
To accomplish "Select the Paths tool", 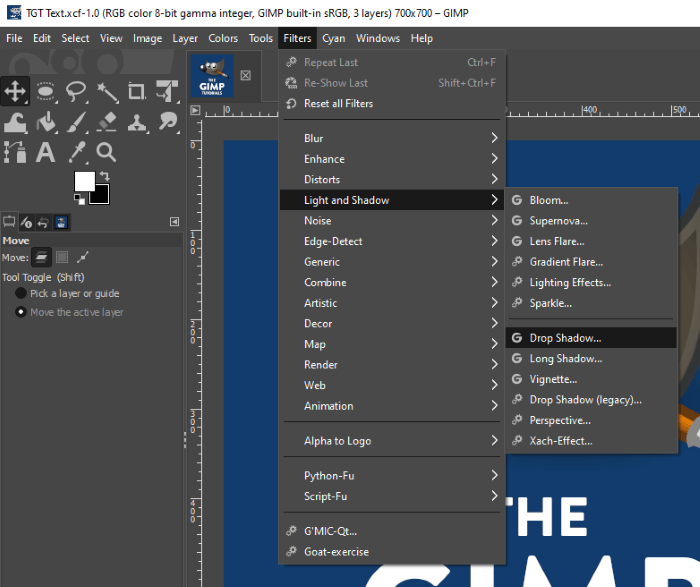I will (x=15, y=152).
